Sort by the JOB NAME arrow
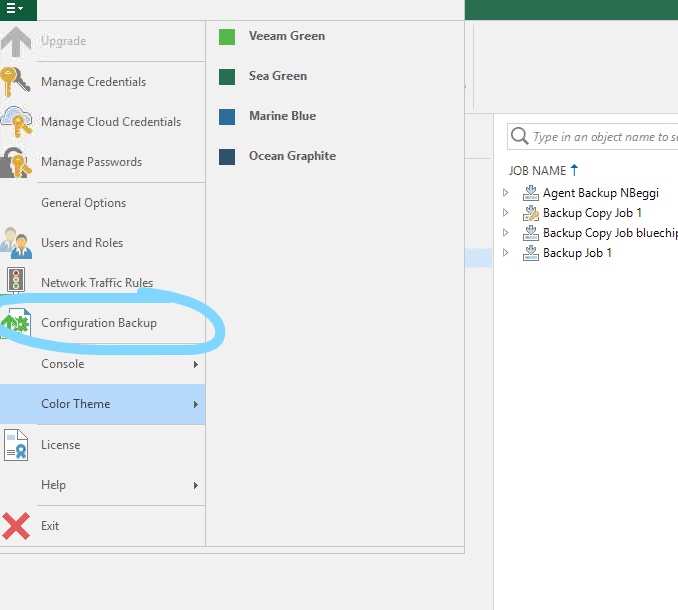The width and height of the screenshot is (678, 610). 574,170
